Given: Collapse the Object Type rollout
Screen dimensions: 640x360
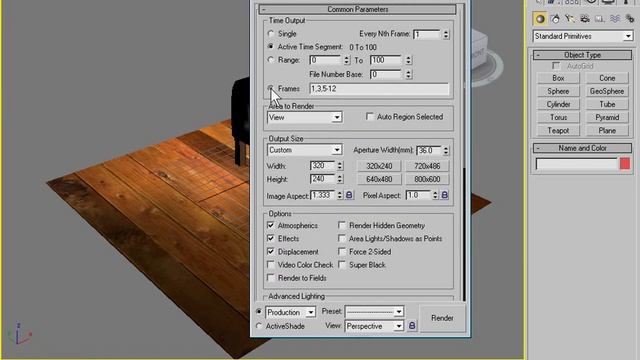Looking at the screenshot, I should [582, 55].
